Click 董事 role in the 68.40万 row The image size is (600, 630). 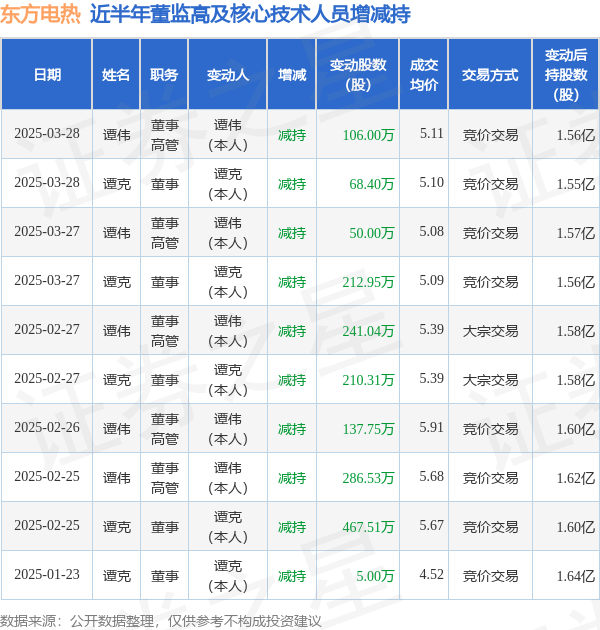click(x=165, y=184)
